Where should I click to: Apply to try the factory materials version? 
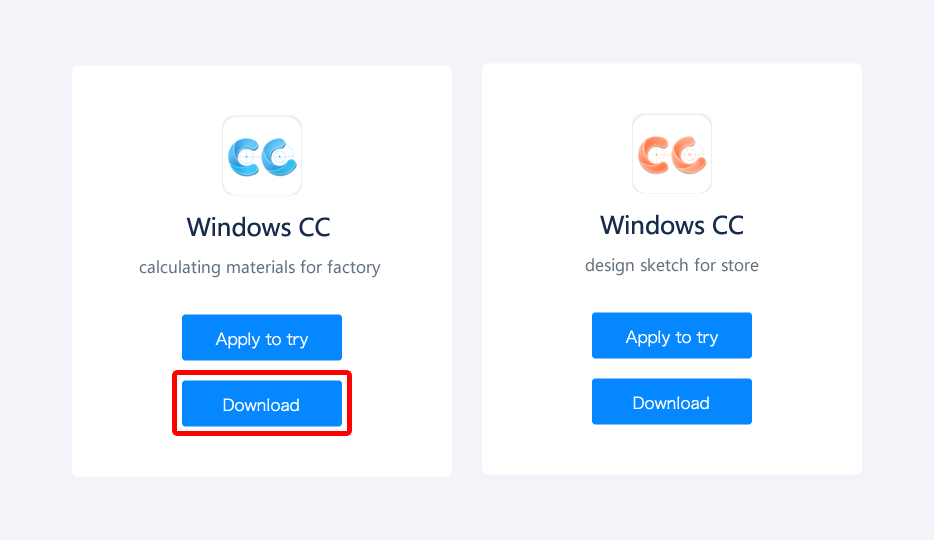262,338
